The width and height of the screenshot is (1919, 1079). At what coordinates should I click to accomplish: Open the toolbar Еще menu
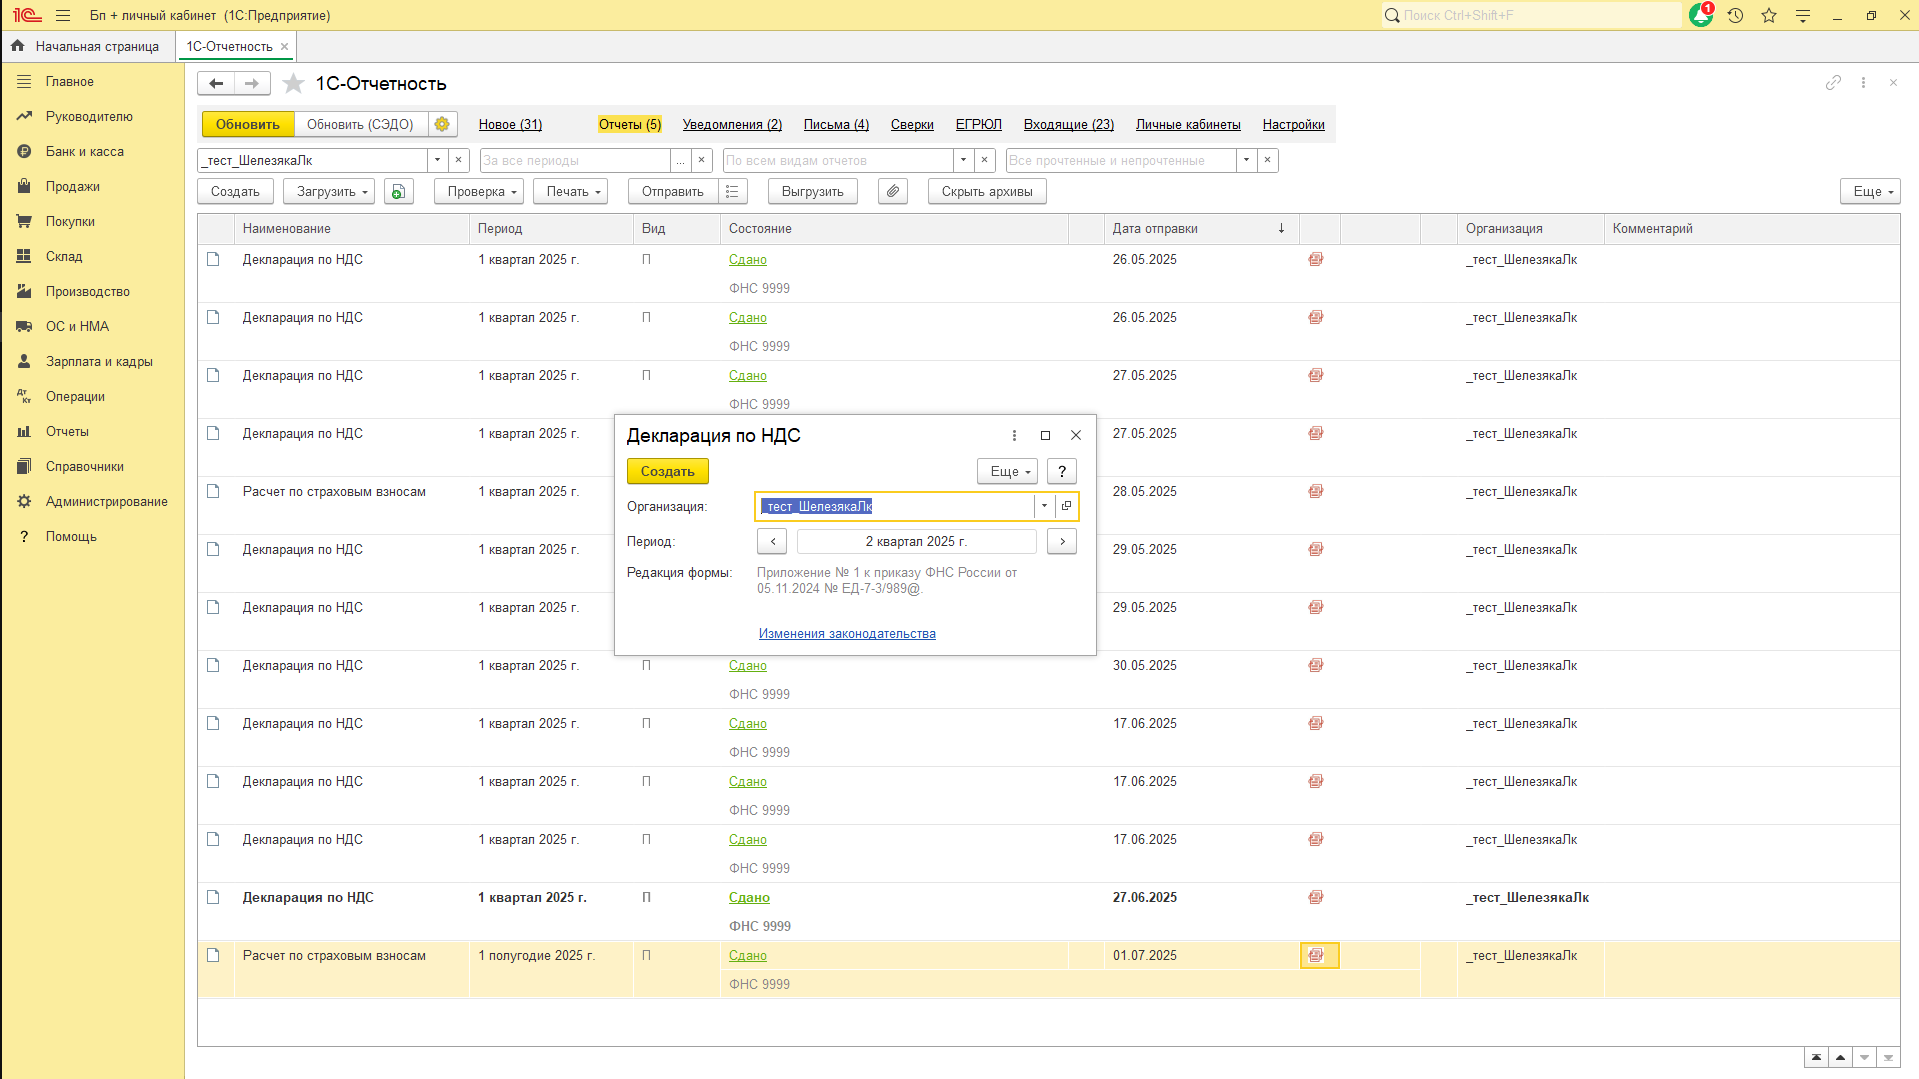(1870, 191)
